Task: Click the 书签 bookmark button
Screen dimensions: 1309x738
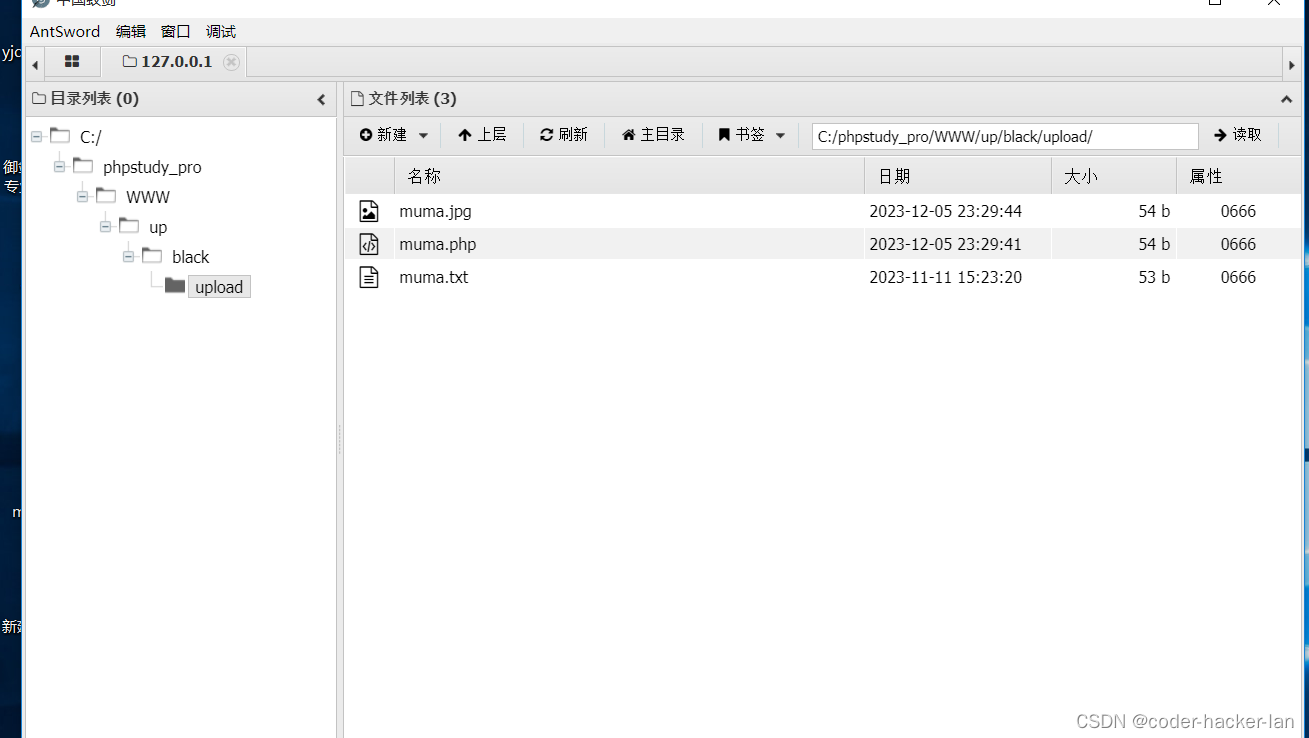Action: (742, 135)
